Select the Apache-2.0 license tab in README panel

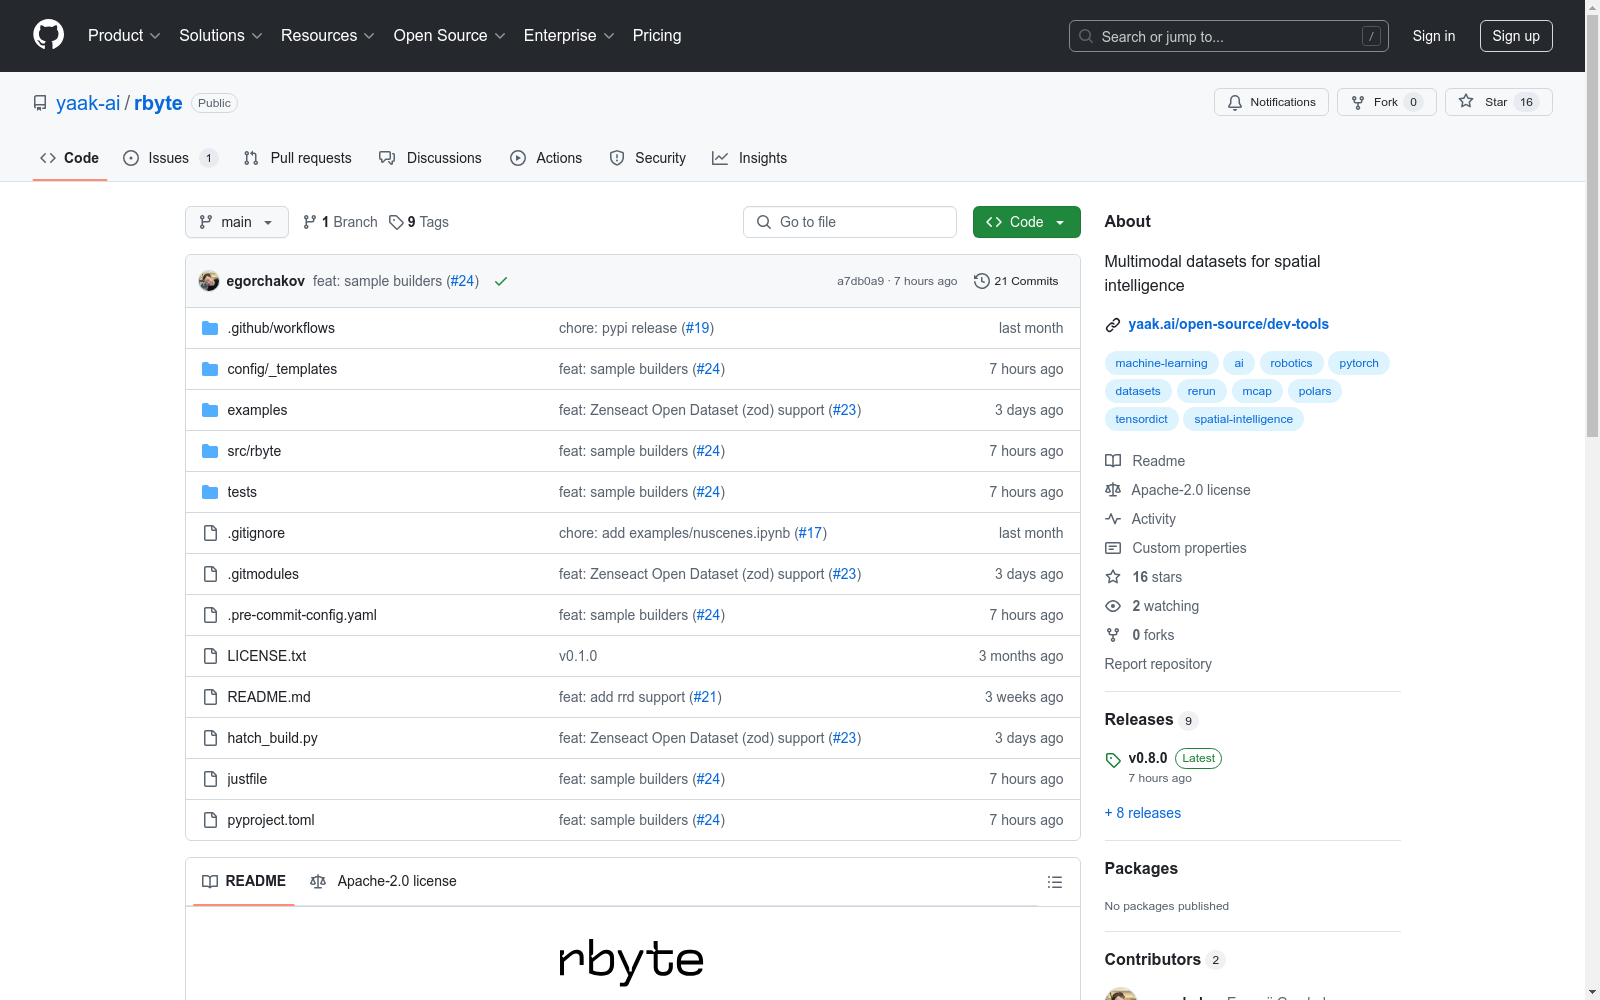(x=384, y=881)
